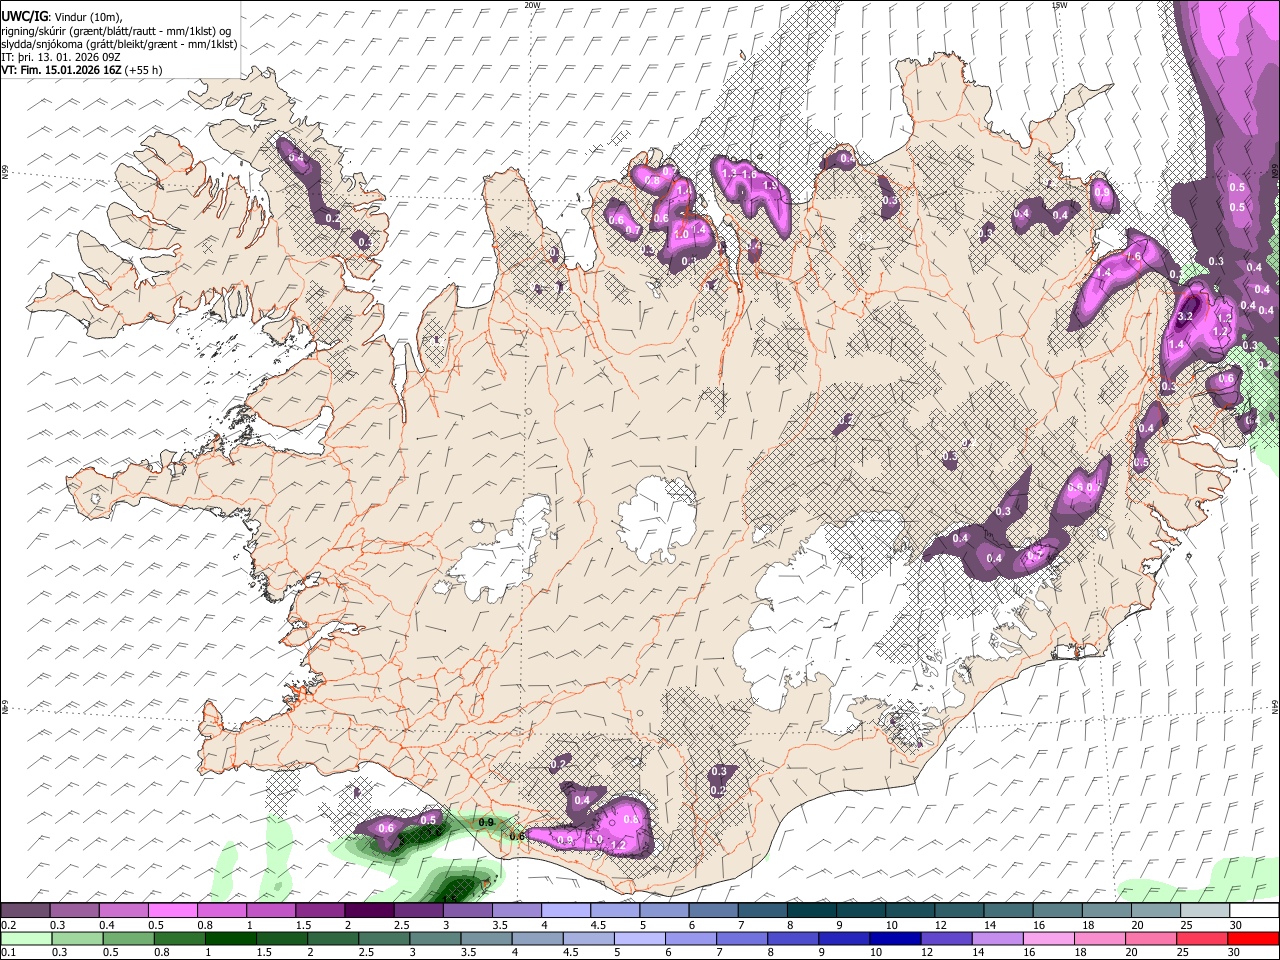
Task: Click the "rigning/skúrir (grænt/blátt/rautt - mm/1klst)" line
Action: 116,31
